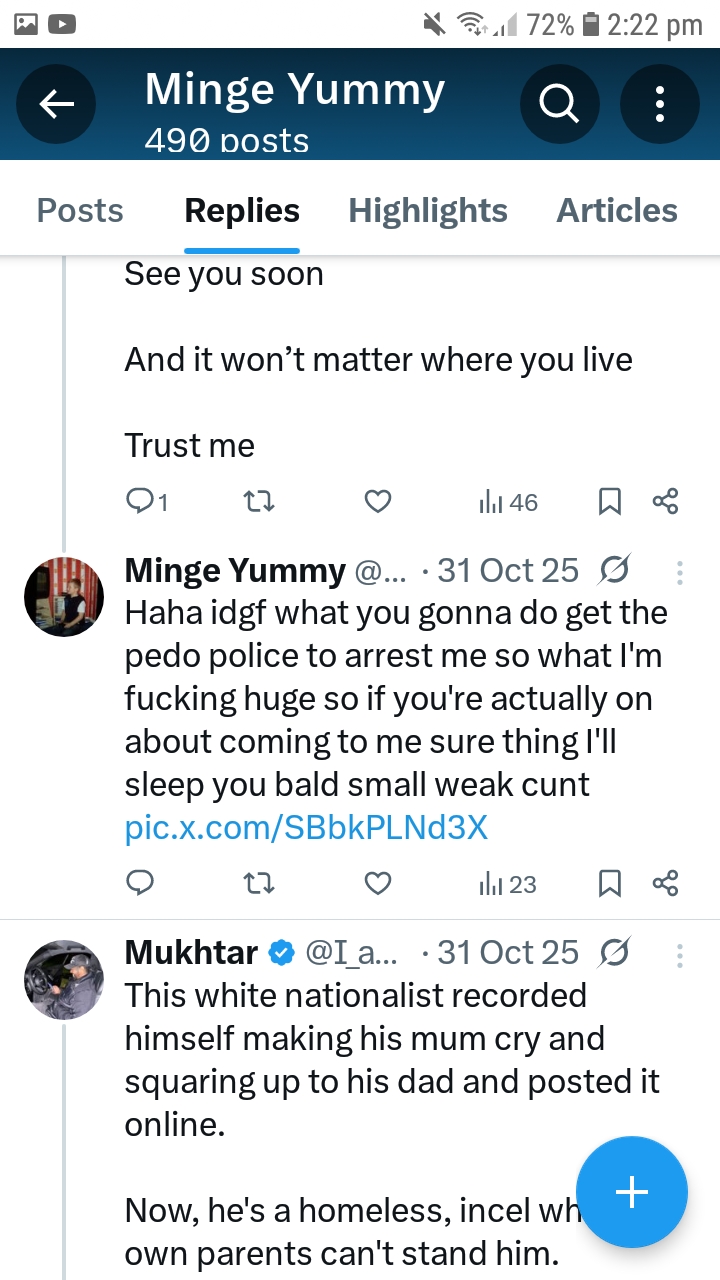Open more options on Minge Yummy post
Screen dimensions: 720x1280
point(680,572)
